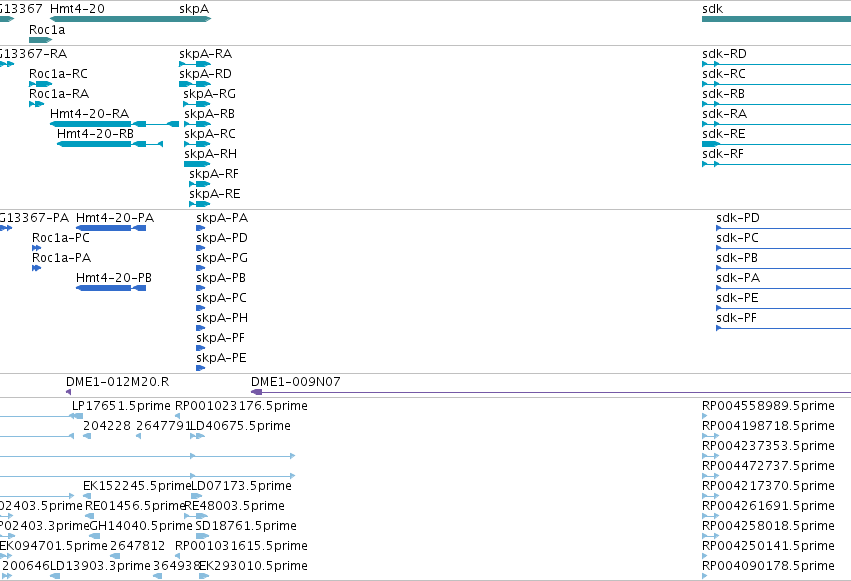Click the skpA-RG transcript label
Screen dimensions: 851x581
pos(209,94)
